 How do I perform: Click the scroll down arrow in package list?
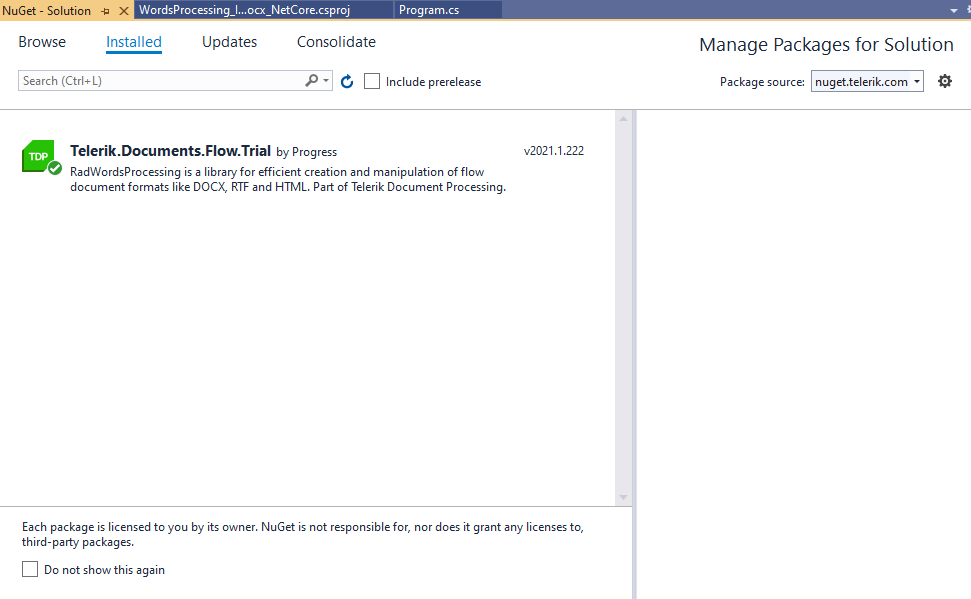pos(623,497)
